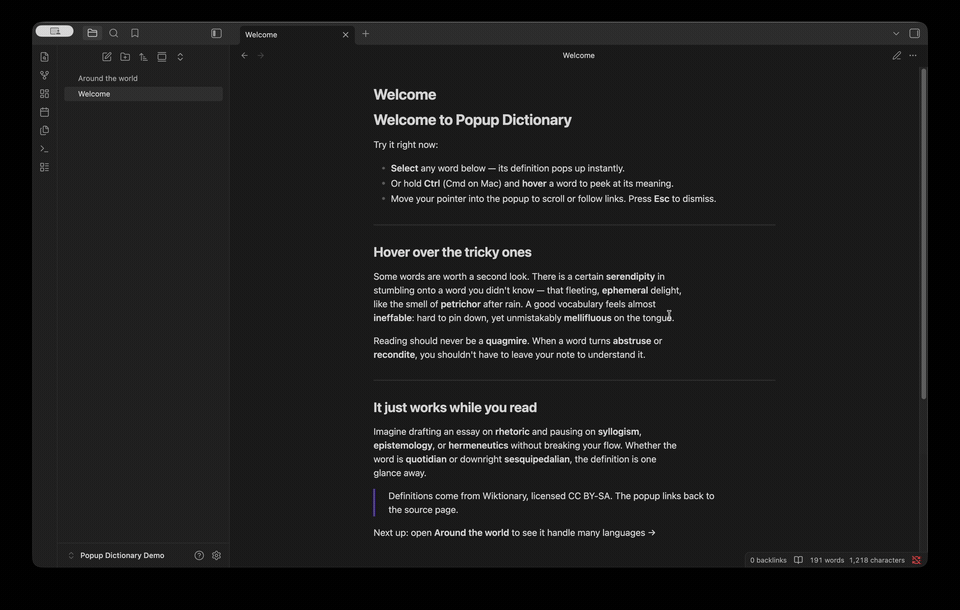
Task: Click the bold 'Select' in first bullet
Action: (x=404, y=168)
